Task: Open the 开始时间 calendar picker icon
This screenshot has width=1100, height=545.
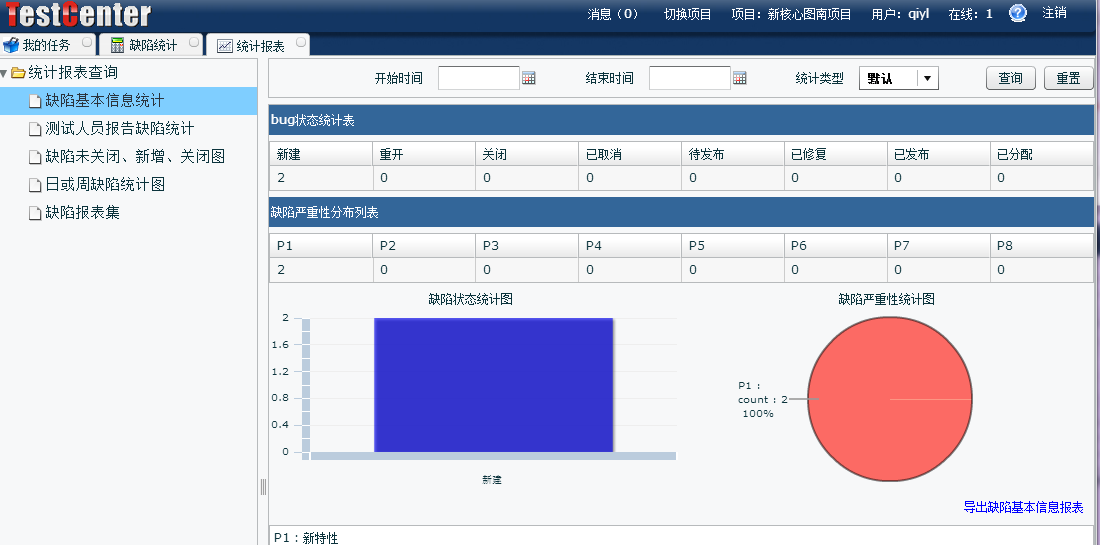Action: [x=529, y=78]
